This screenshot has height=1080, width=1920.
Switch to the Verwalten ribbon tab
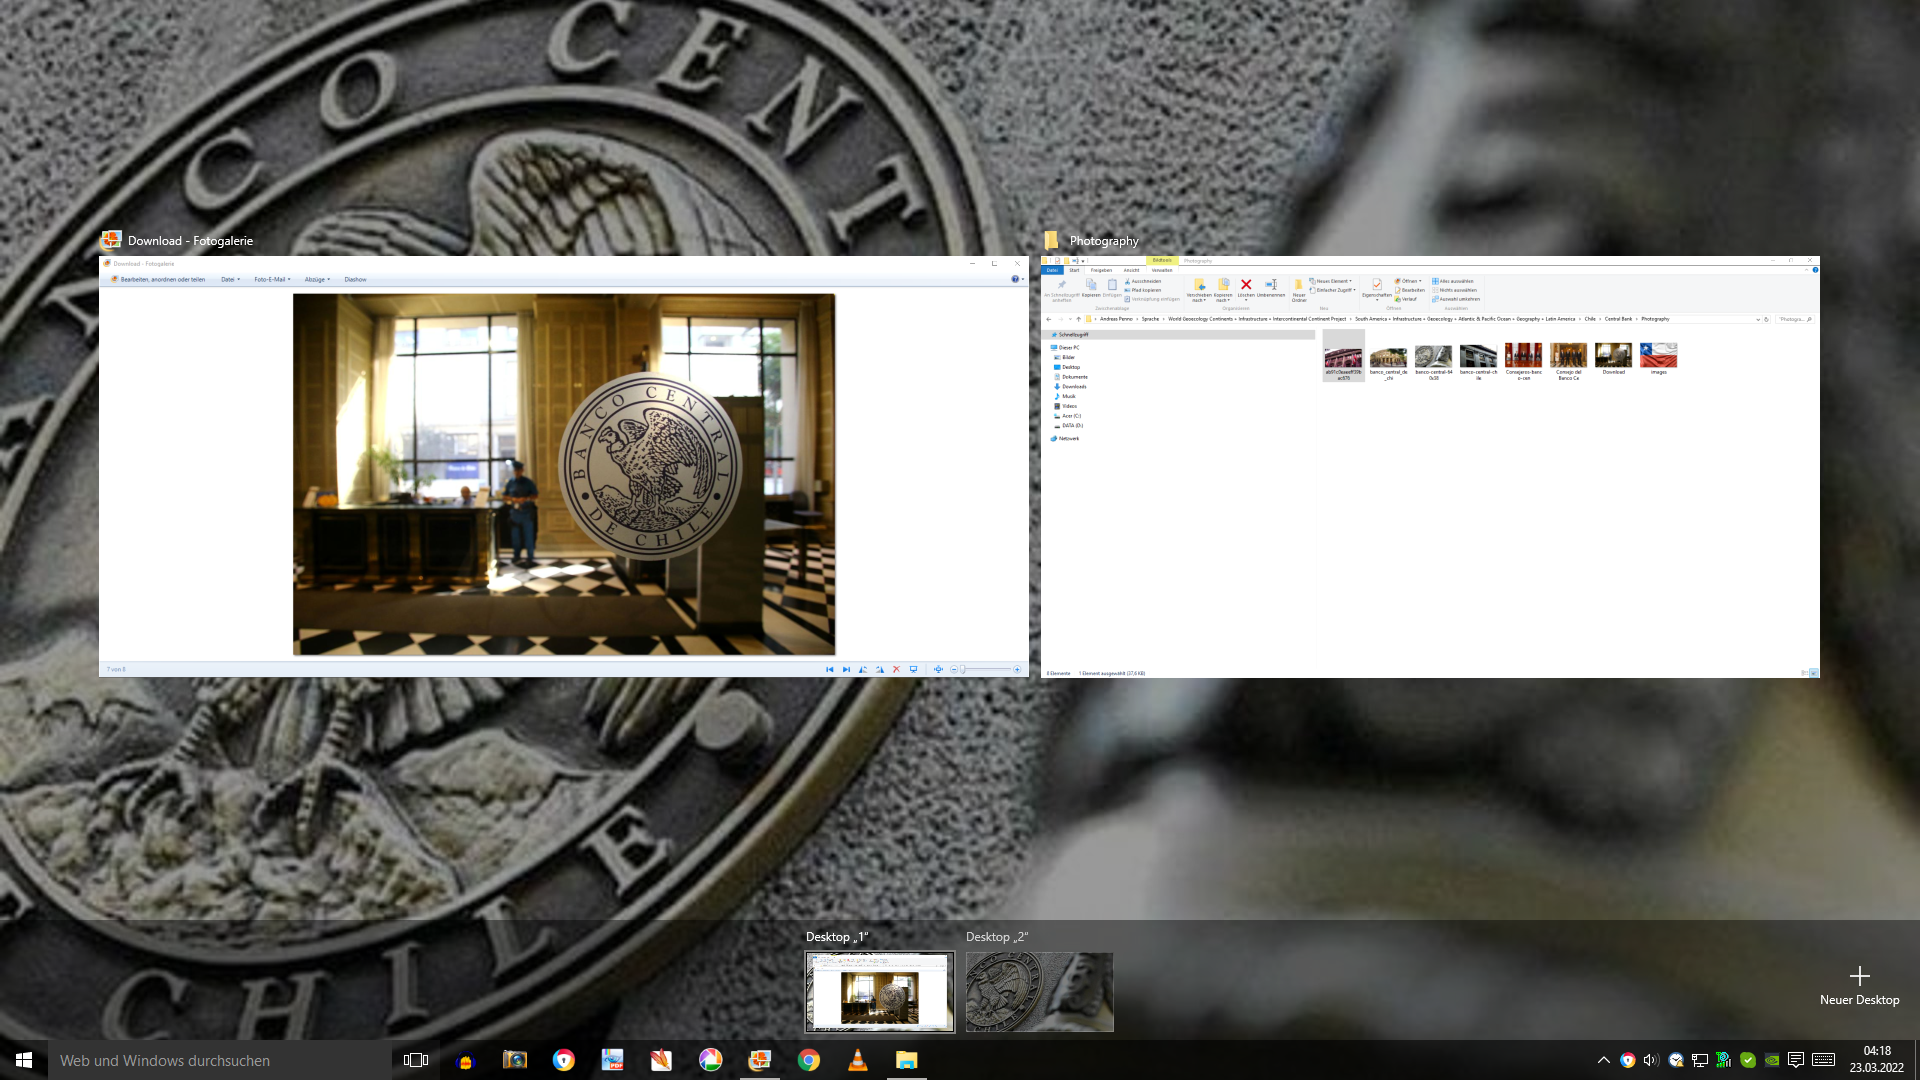pyautogui.click(x=1162, y=270)
